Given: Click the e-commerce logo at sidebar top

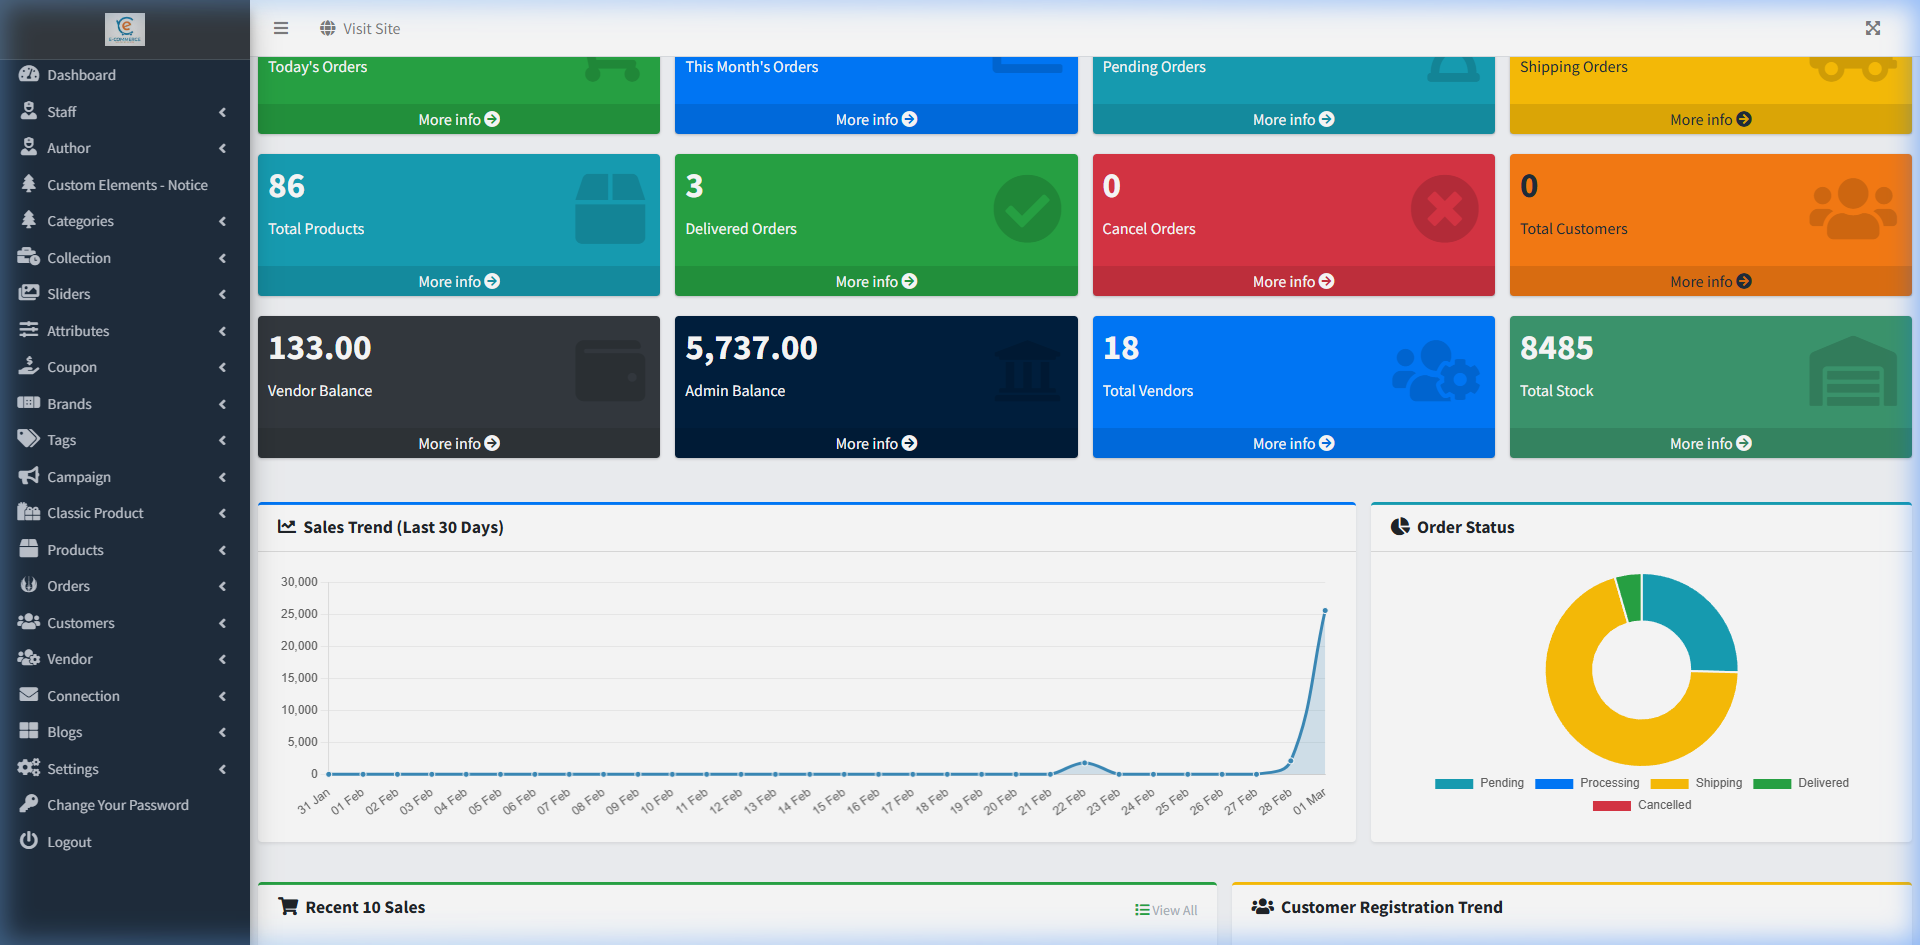Looking at the screenshot, I should 125,29.
